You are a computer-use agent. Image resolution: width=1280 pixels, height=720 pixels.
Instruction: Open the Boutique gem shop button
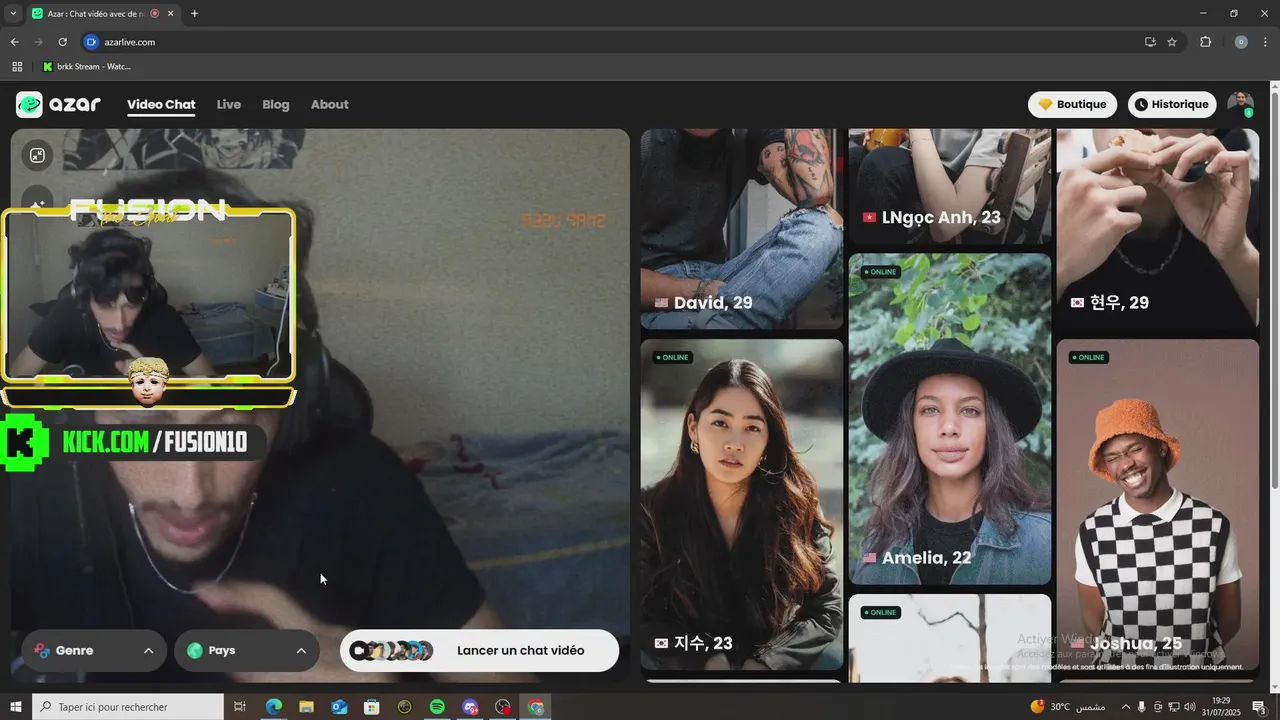click(1072, 104)
